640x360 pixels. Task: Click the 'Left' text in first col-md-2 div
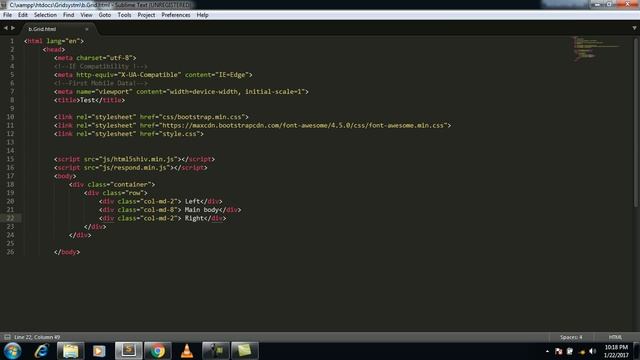pyautogui.click(x=192, y=202)
